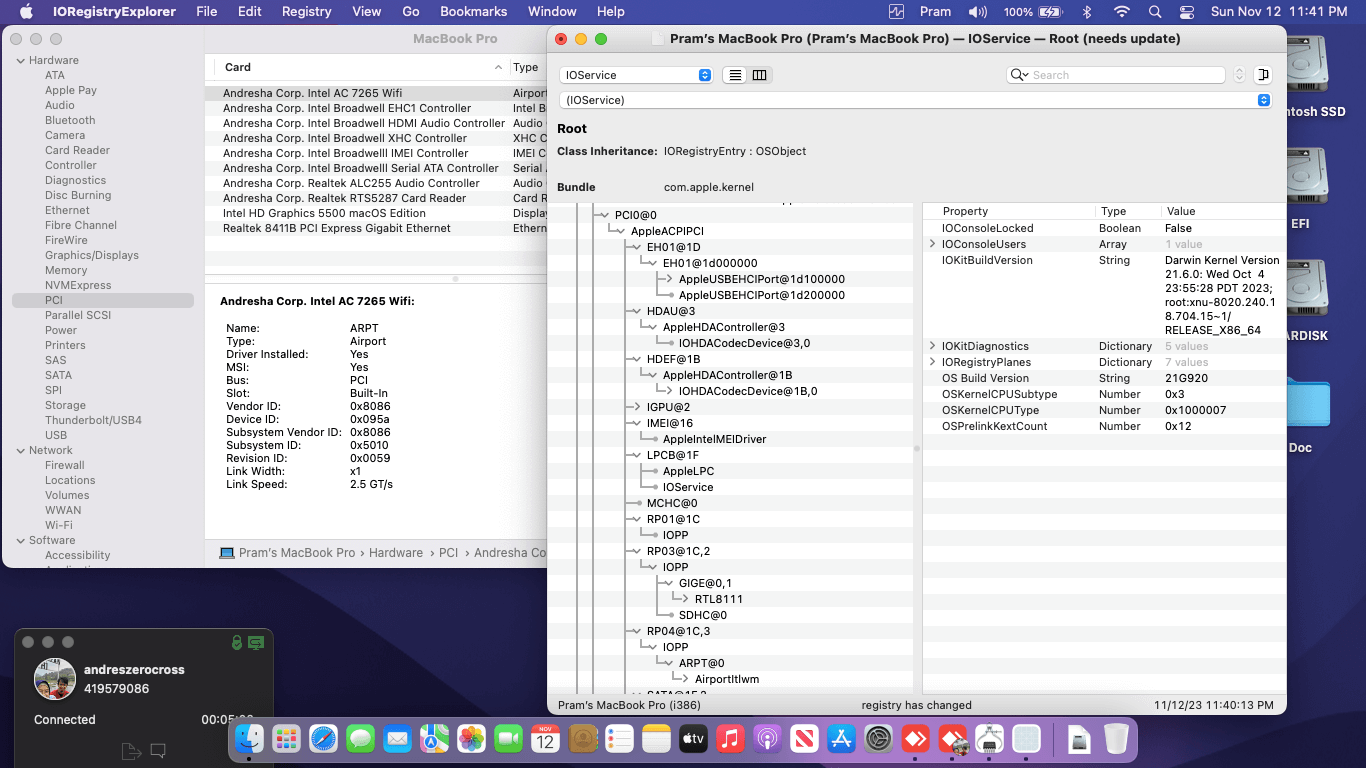Open Launchpad from the Dock
The width and height of the screenshot is (1366, 768).
coord(287,739)
